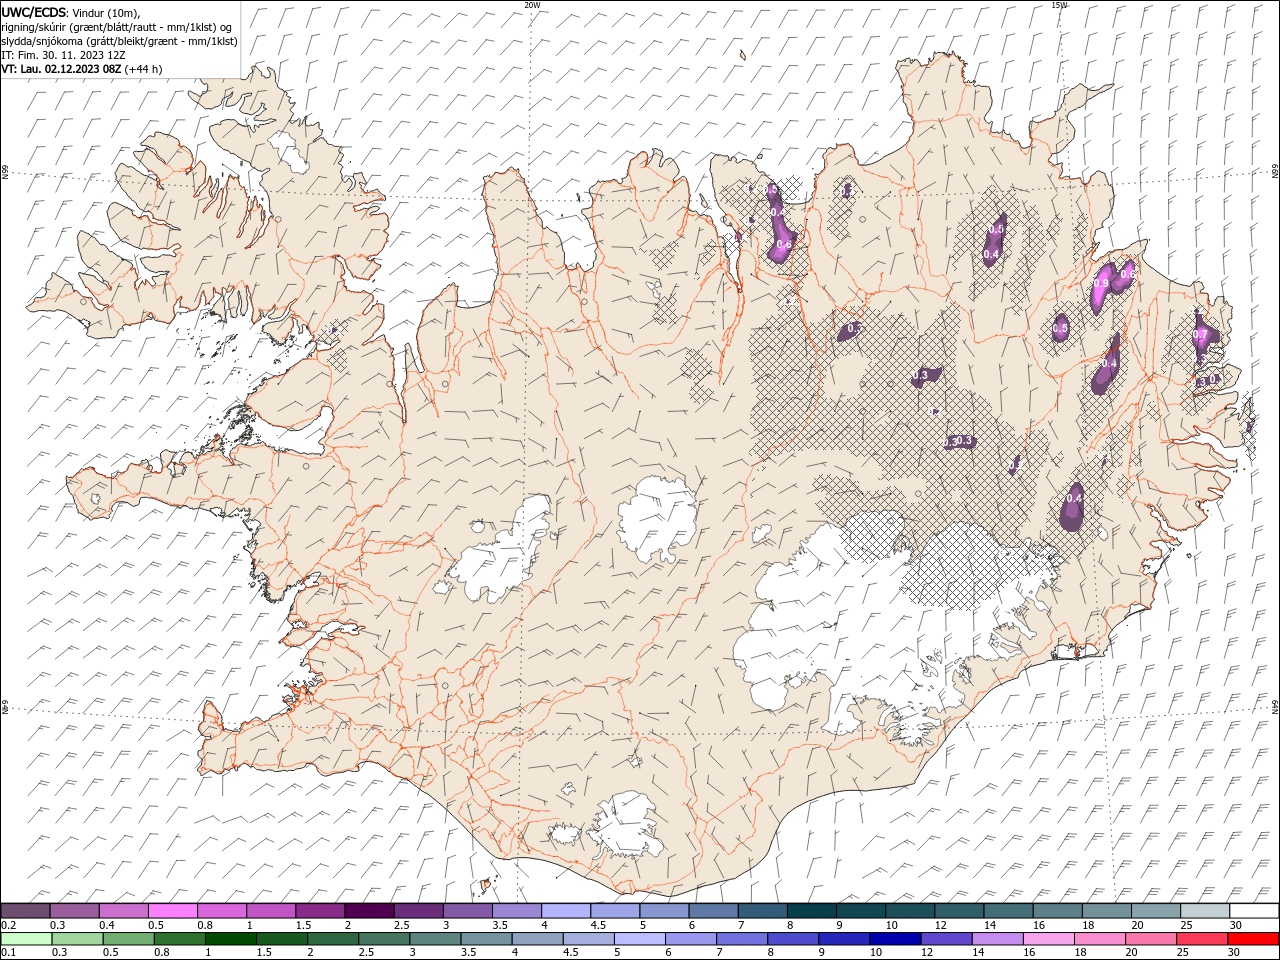
Task: Click the UWC/ECDS title text
Action: click(34, 12)
